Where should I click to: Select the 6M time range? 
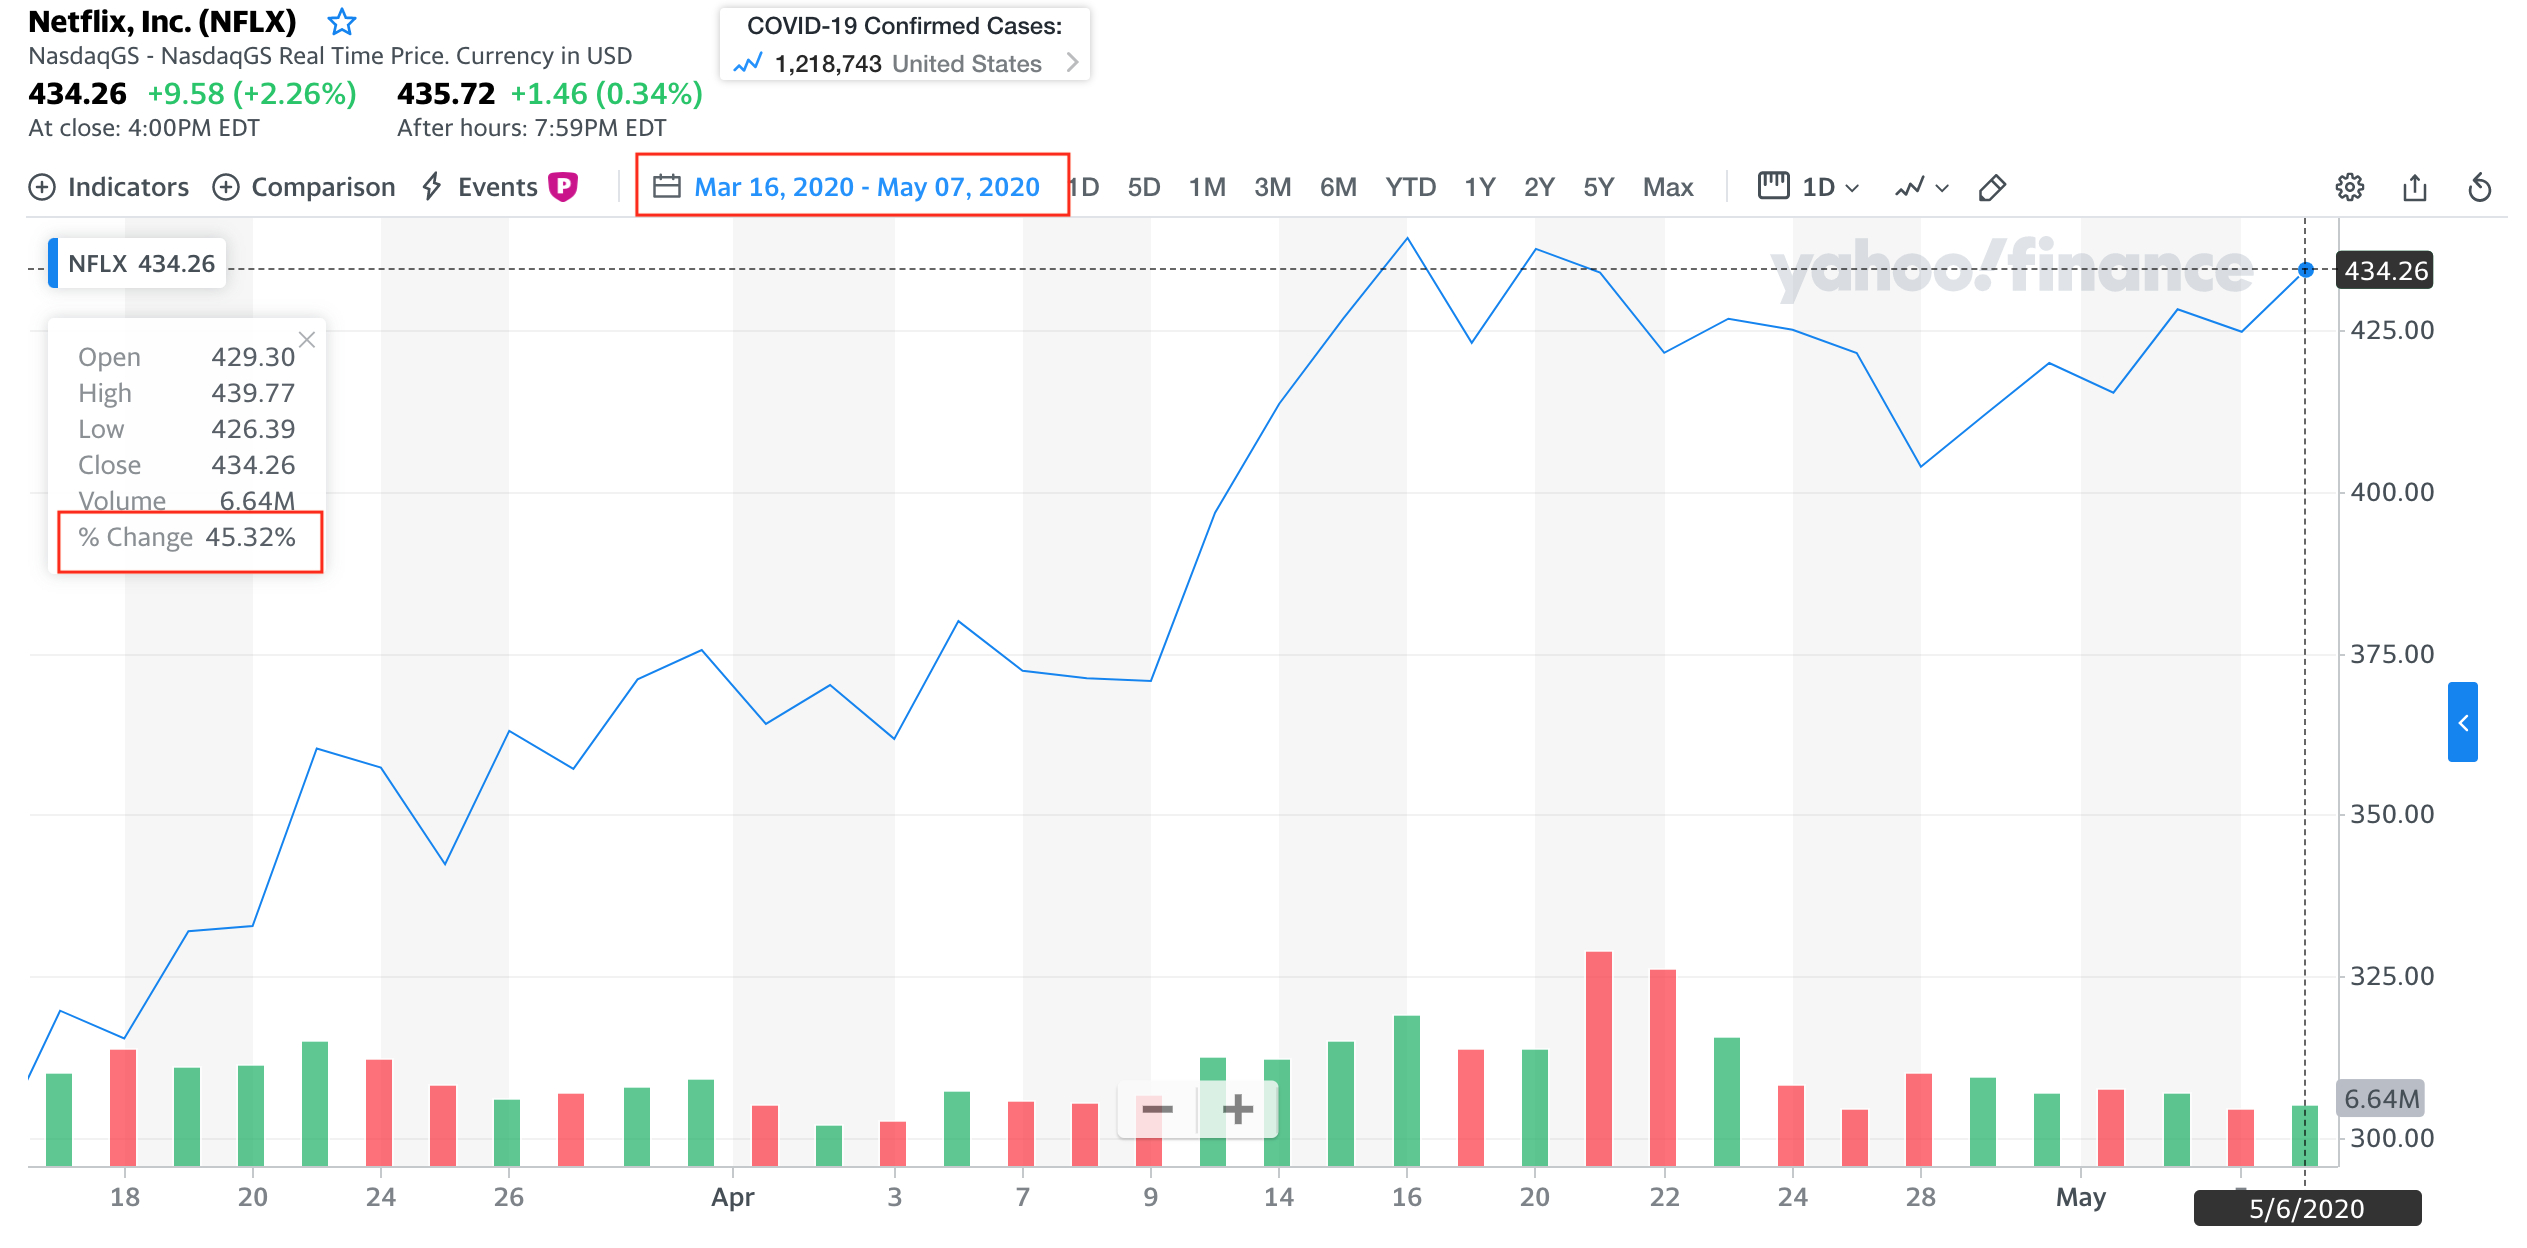(x=1338, y=187)
